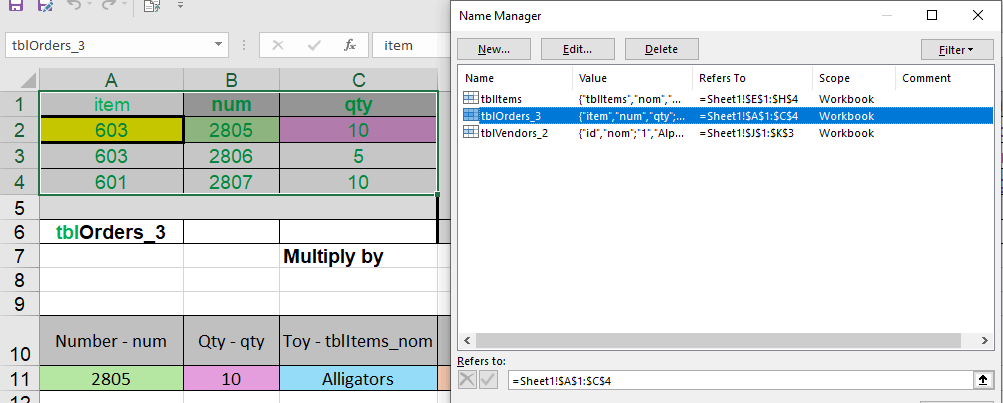The image size is (1003, 403).
Task: Click the horizontal scrollbar in names list
Action: click(x=718, y=341)
